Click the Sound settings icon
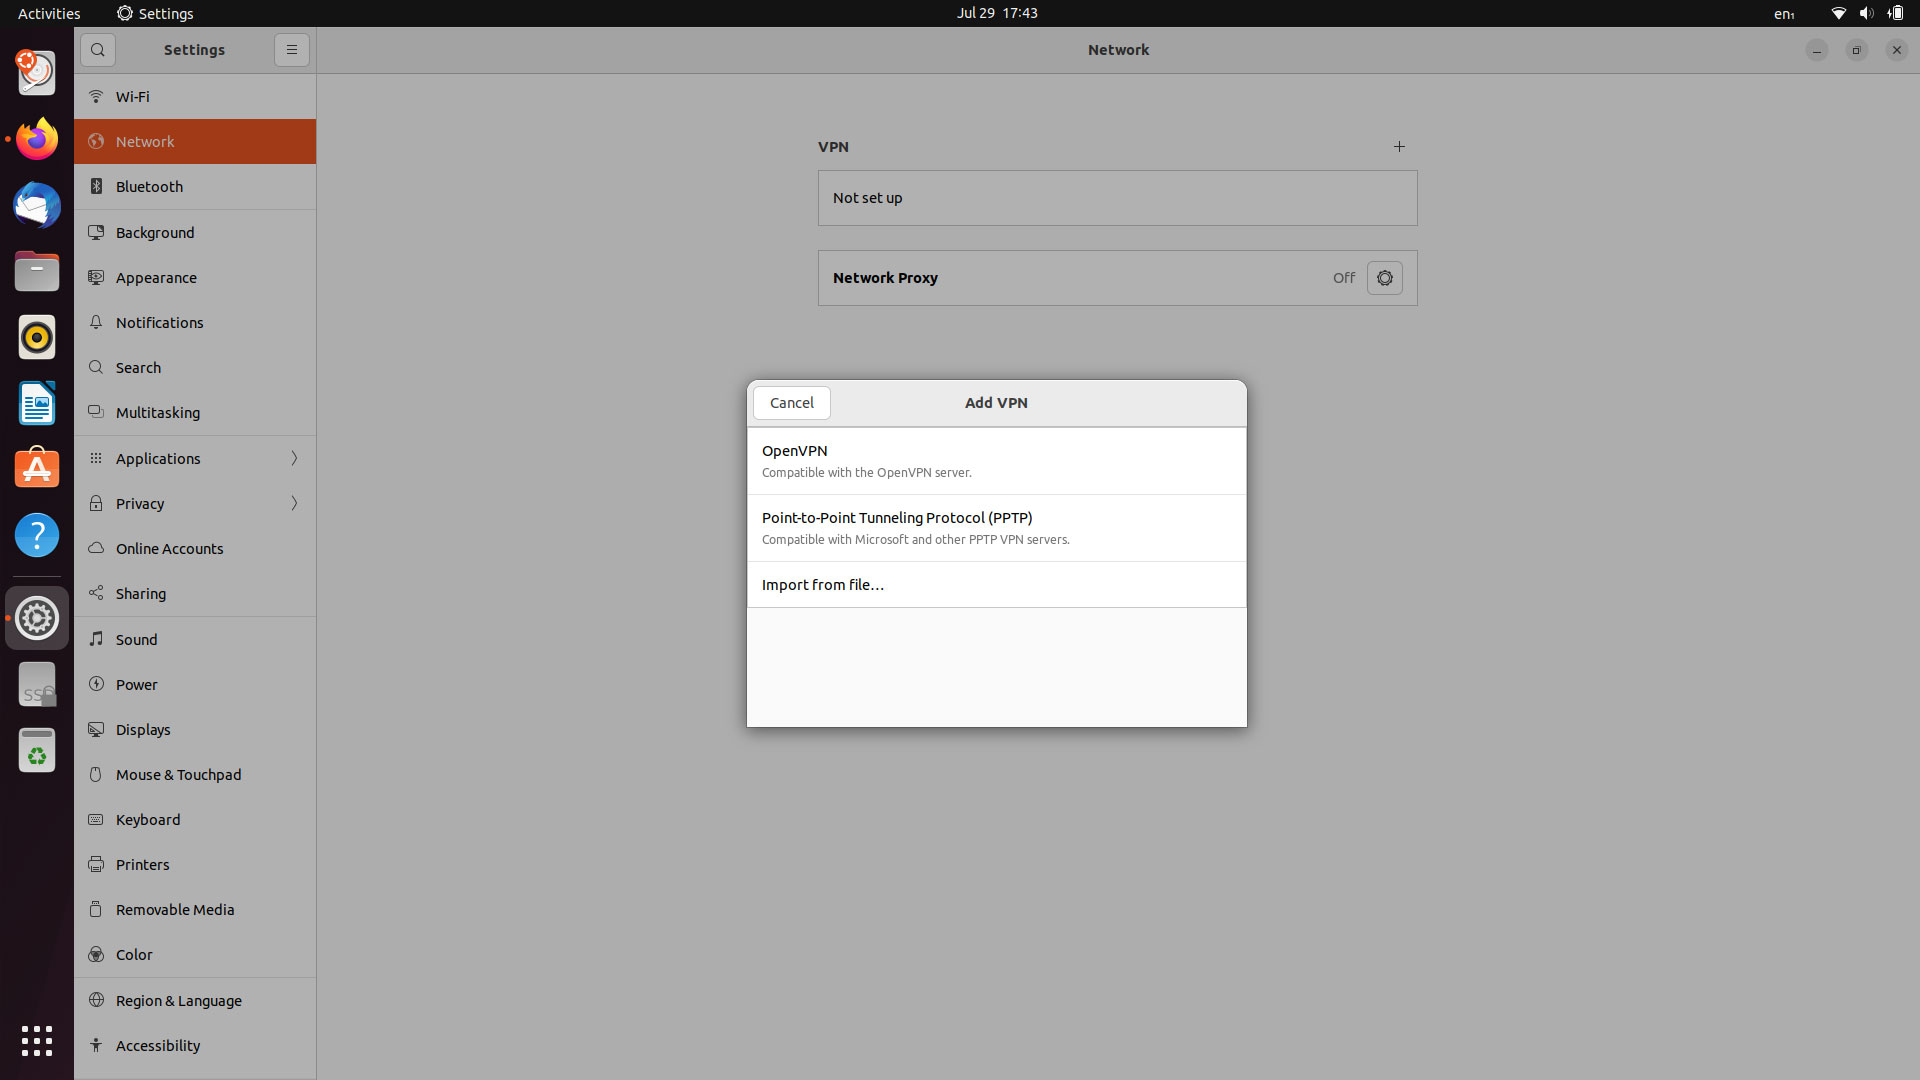The height and width of the screenshot is (1080, 1920). (x=96, y=639)
